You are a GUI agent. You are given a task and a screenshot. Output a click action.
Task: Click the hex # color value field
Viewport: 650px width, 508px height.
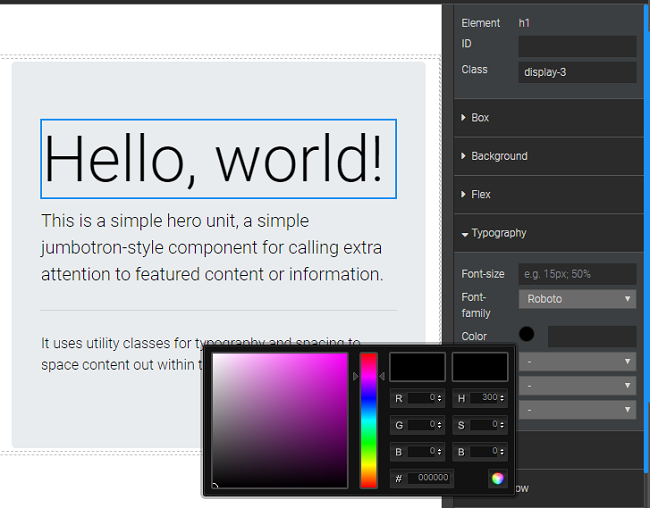[429, 479]
